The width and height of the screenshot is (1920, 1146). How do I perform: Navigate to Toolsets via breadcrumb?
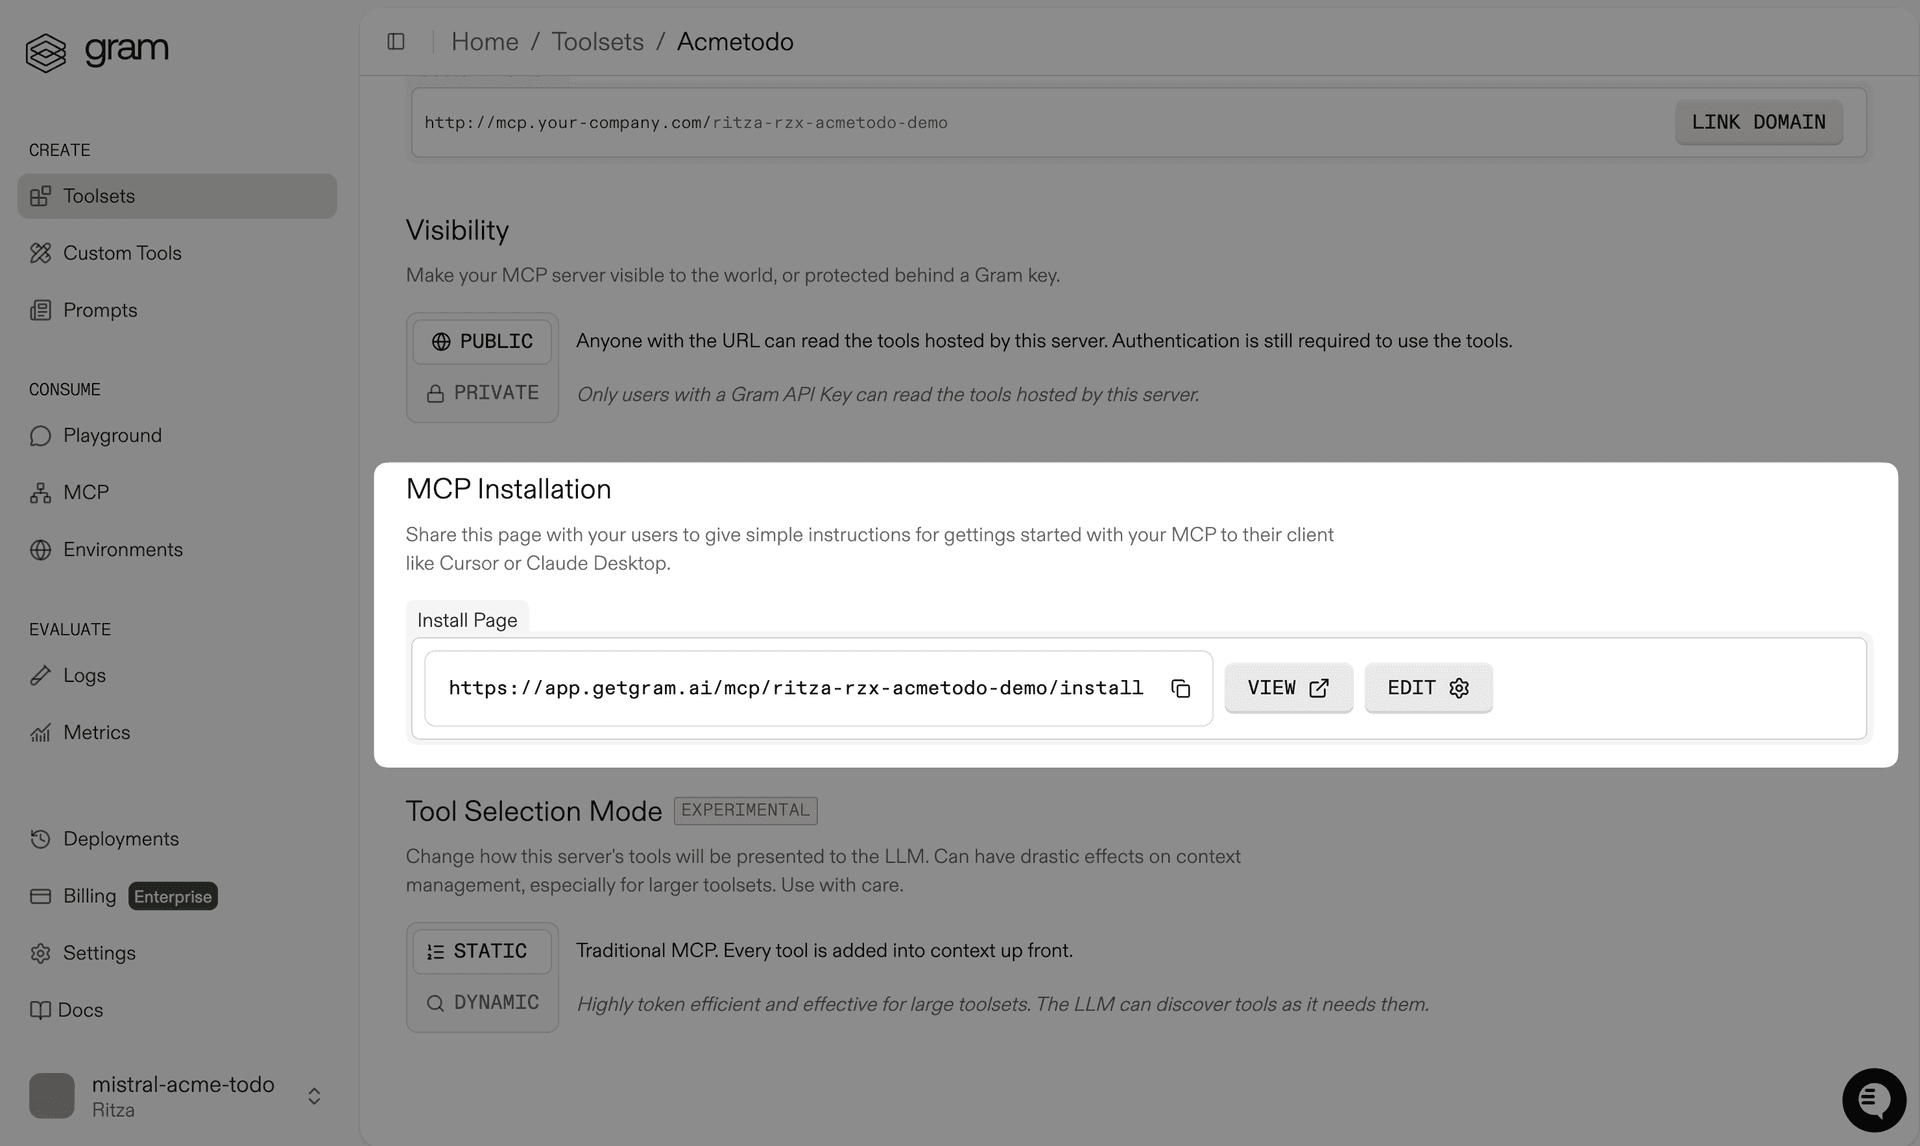pyautogui.click(x=598, y=41)
